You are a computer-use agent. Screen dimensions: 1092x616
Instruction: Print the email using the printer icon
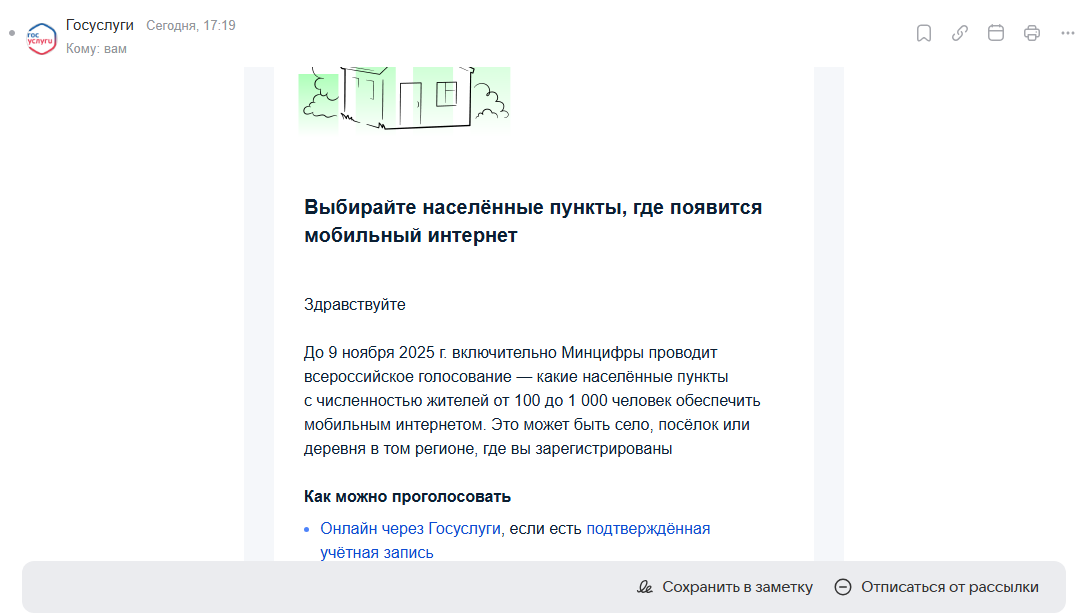pos(1032,33)
